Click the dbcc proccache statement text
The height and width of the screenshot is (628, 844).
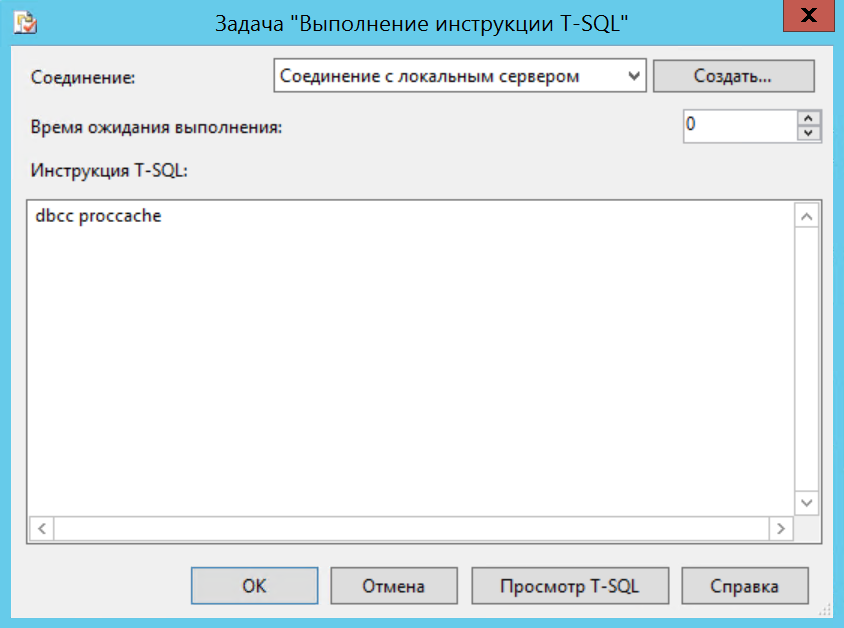[98, 216]
